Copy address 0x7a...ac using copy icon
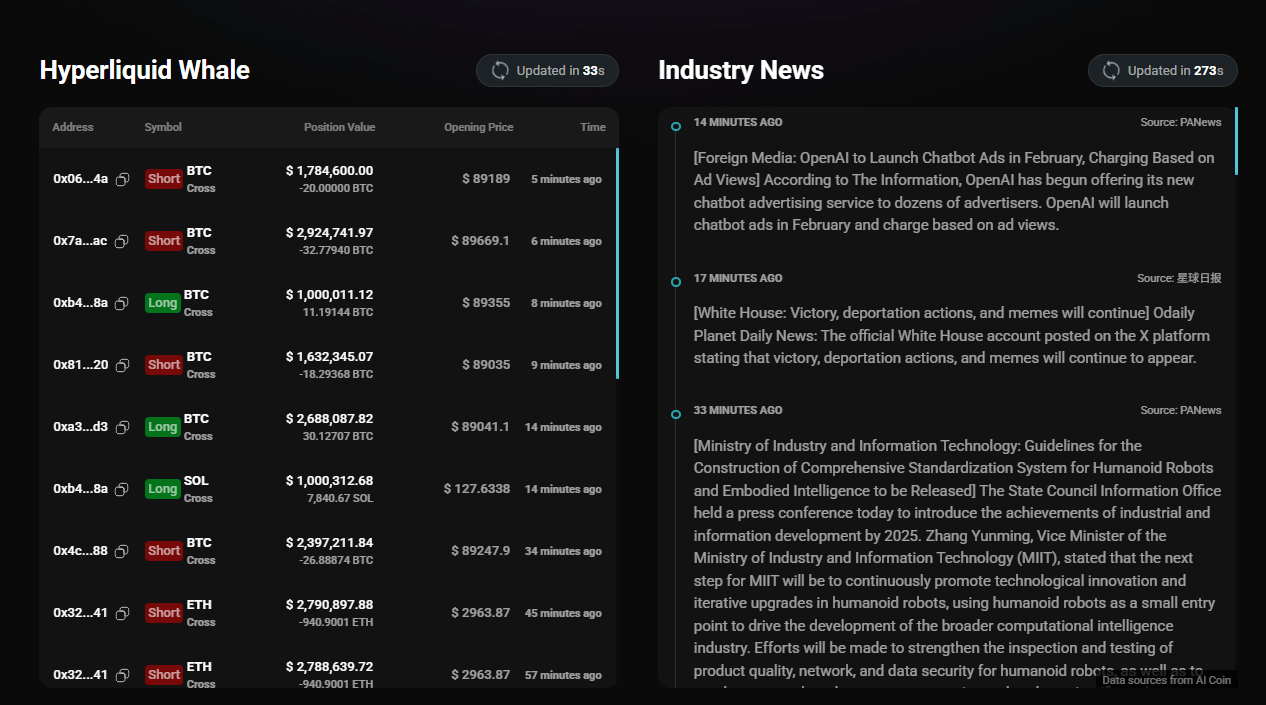Viewport: 1266px width, 705px height. tap(121, 241)
